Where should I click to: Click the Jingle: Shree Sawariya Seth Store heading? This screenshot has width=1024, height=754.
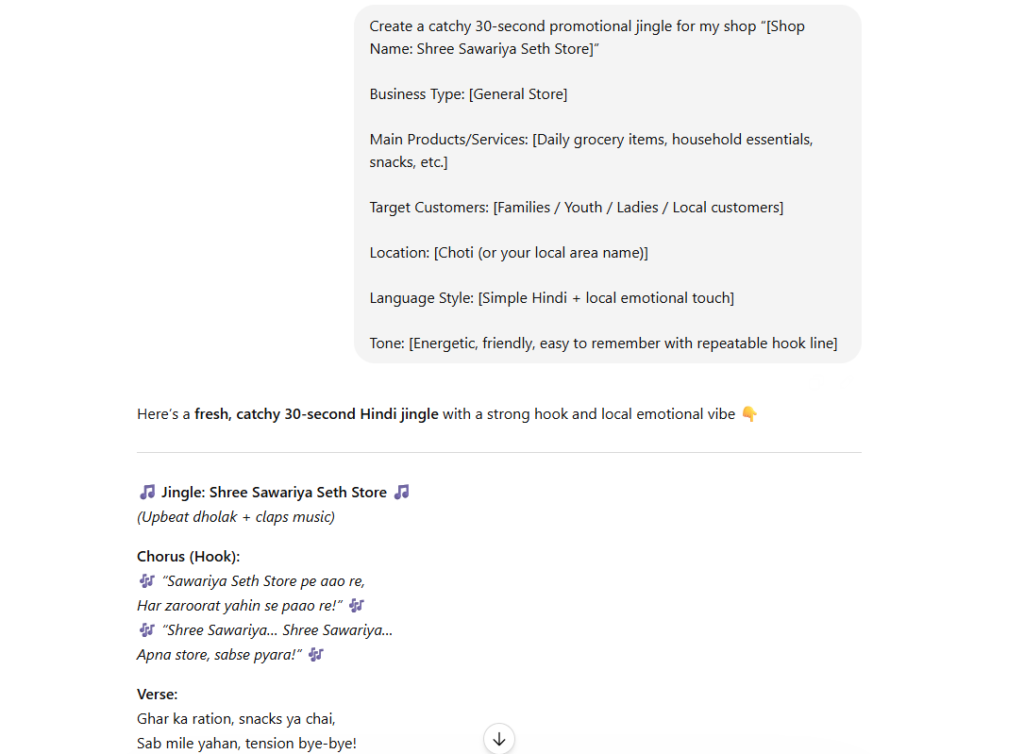click(x=272, y=492)
